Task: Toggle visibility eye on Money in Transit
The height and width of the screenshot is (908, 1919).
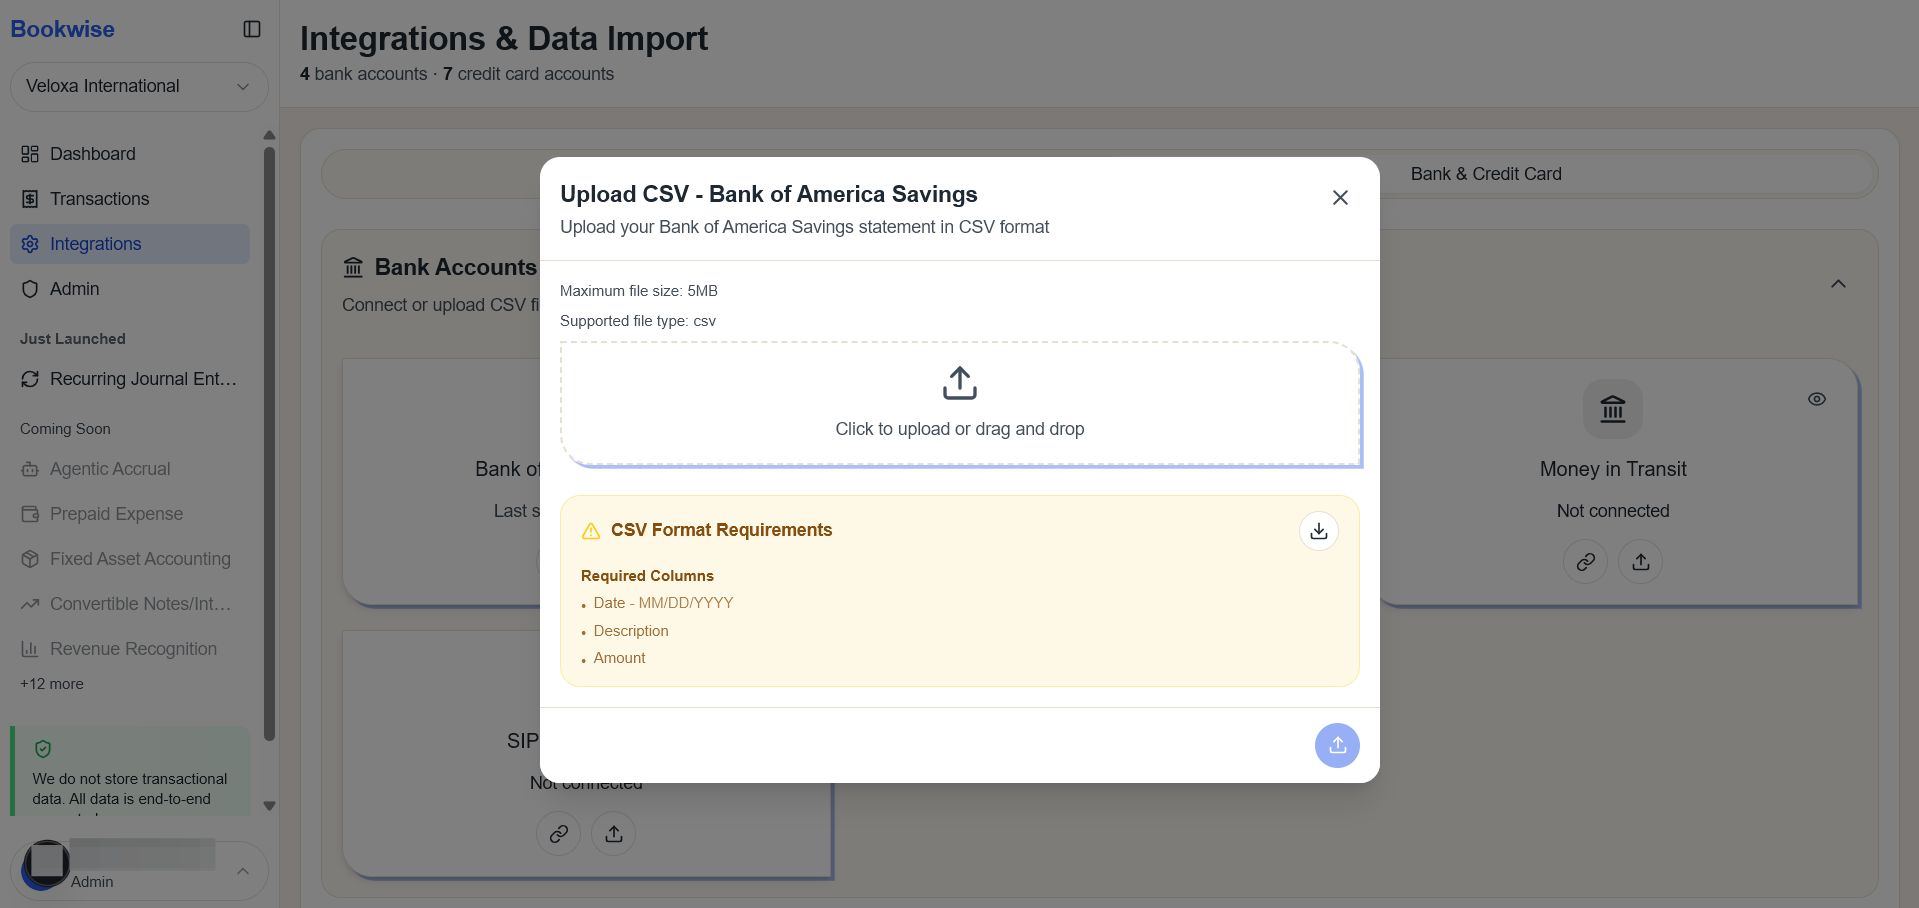Action: pyautogui.click(x=1817, y=399)
